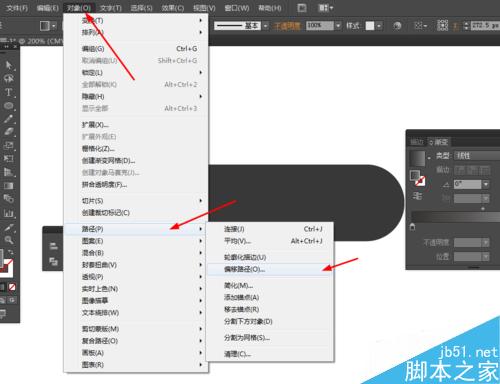Screen dimensions: 500x384
Task: Select the Lasso tool in toolbox
Action: [9, 79]
